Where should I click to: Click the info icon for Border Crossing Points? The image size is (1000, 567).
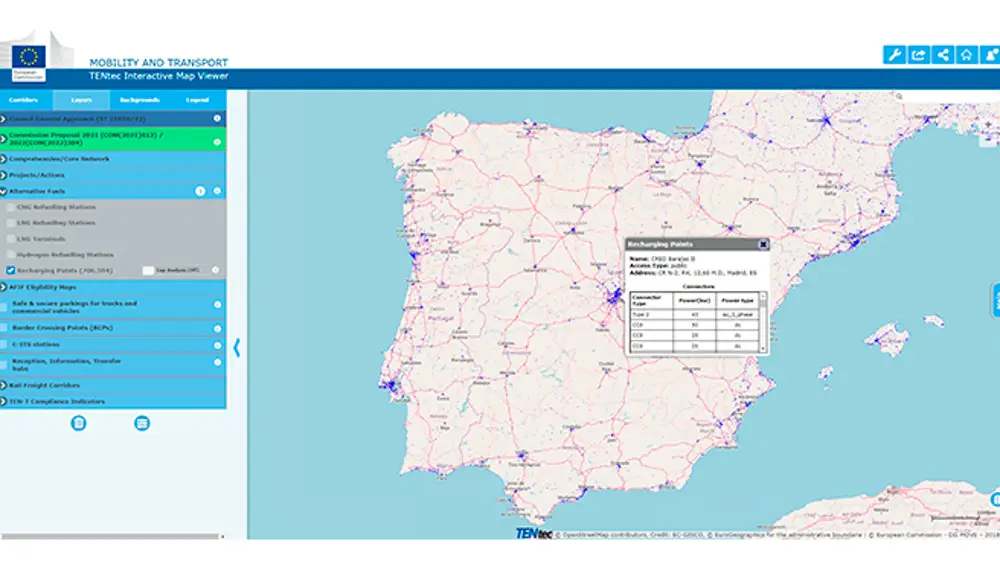coord(217,328)
